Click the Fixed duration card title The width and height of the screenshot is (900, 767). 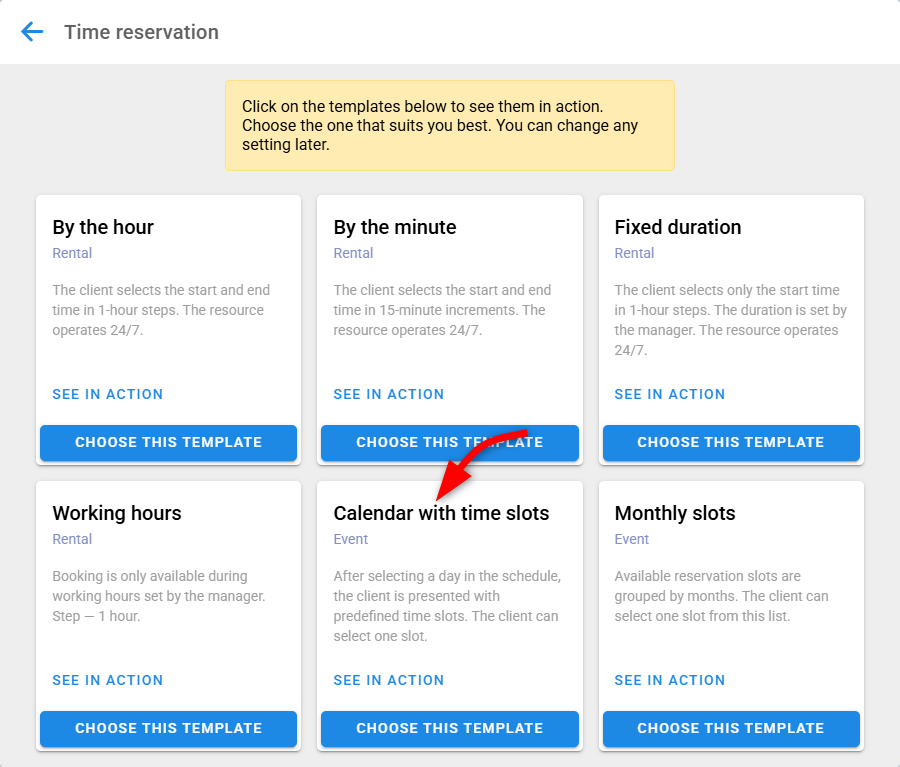click(677, 227)
